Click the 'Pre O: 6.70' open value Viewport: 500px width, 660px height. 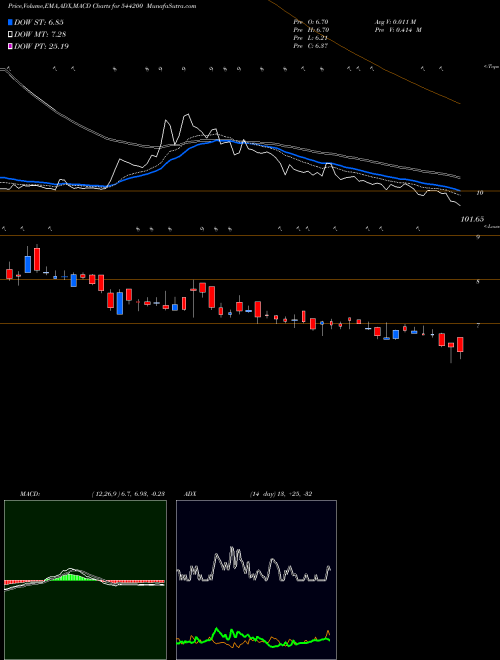point(311,21)
